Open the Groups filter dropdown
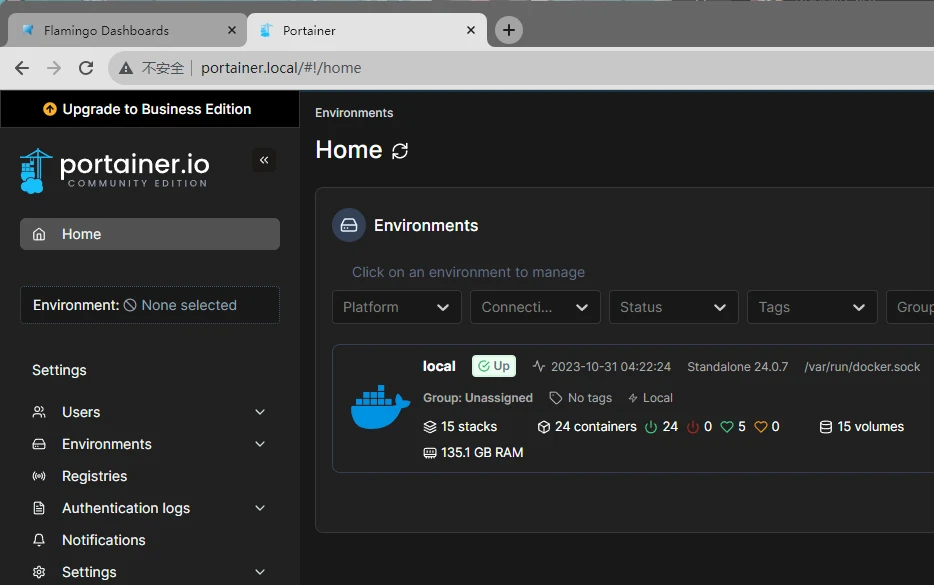 point(910,307)
